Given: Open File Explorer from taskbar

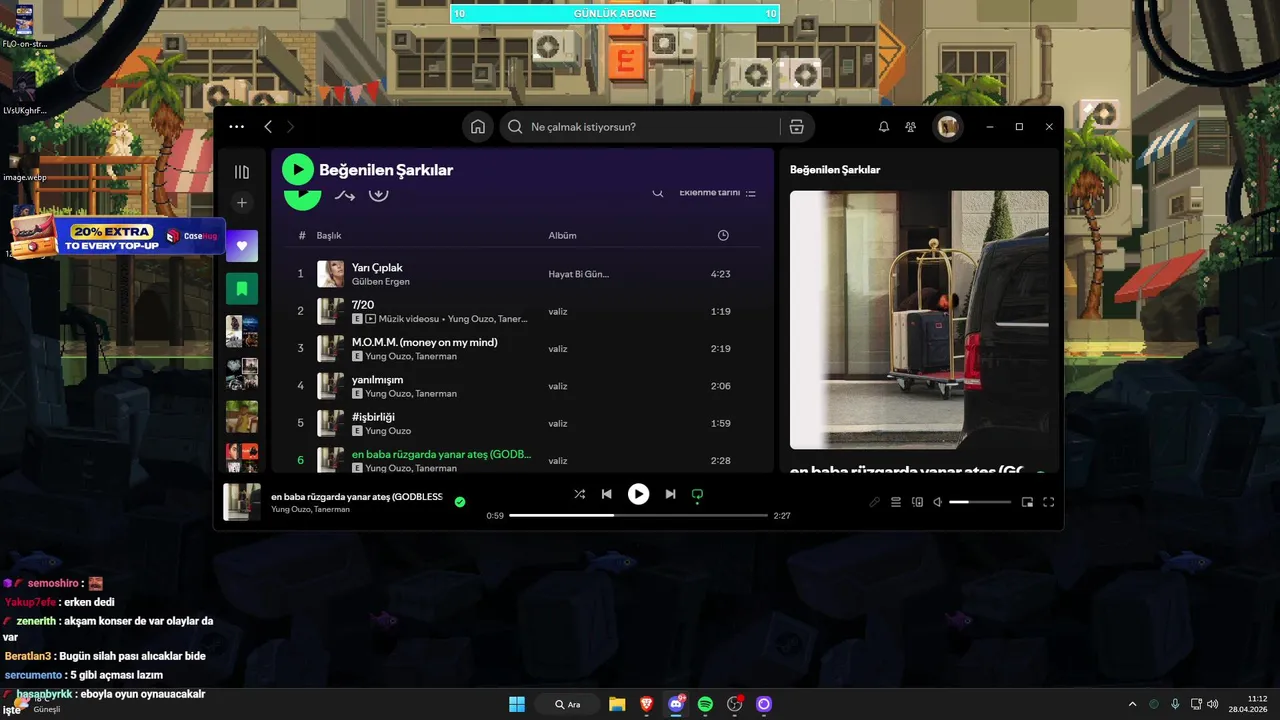Looking at the screenshot, I should (617, 704).
